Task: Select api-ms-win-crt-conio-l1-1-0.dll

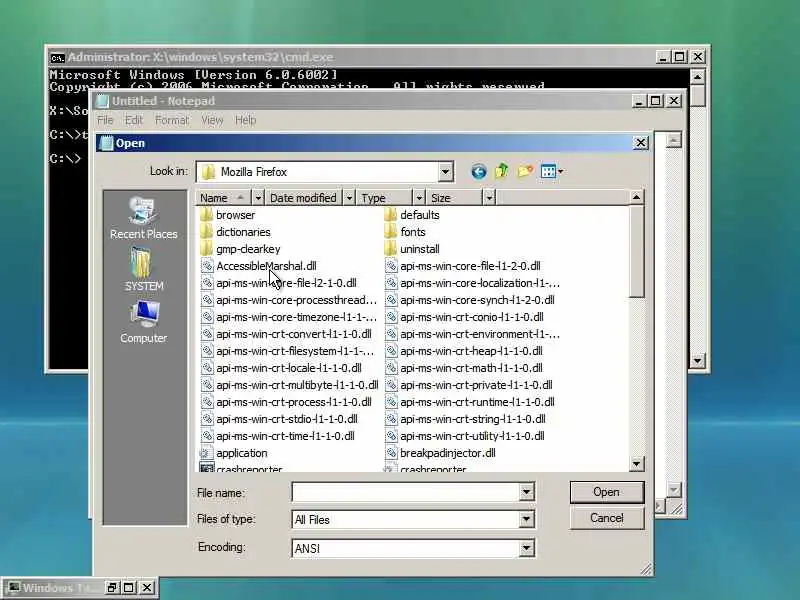Action: (x=464, y=317)
